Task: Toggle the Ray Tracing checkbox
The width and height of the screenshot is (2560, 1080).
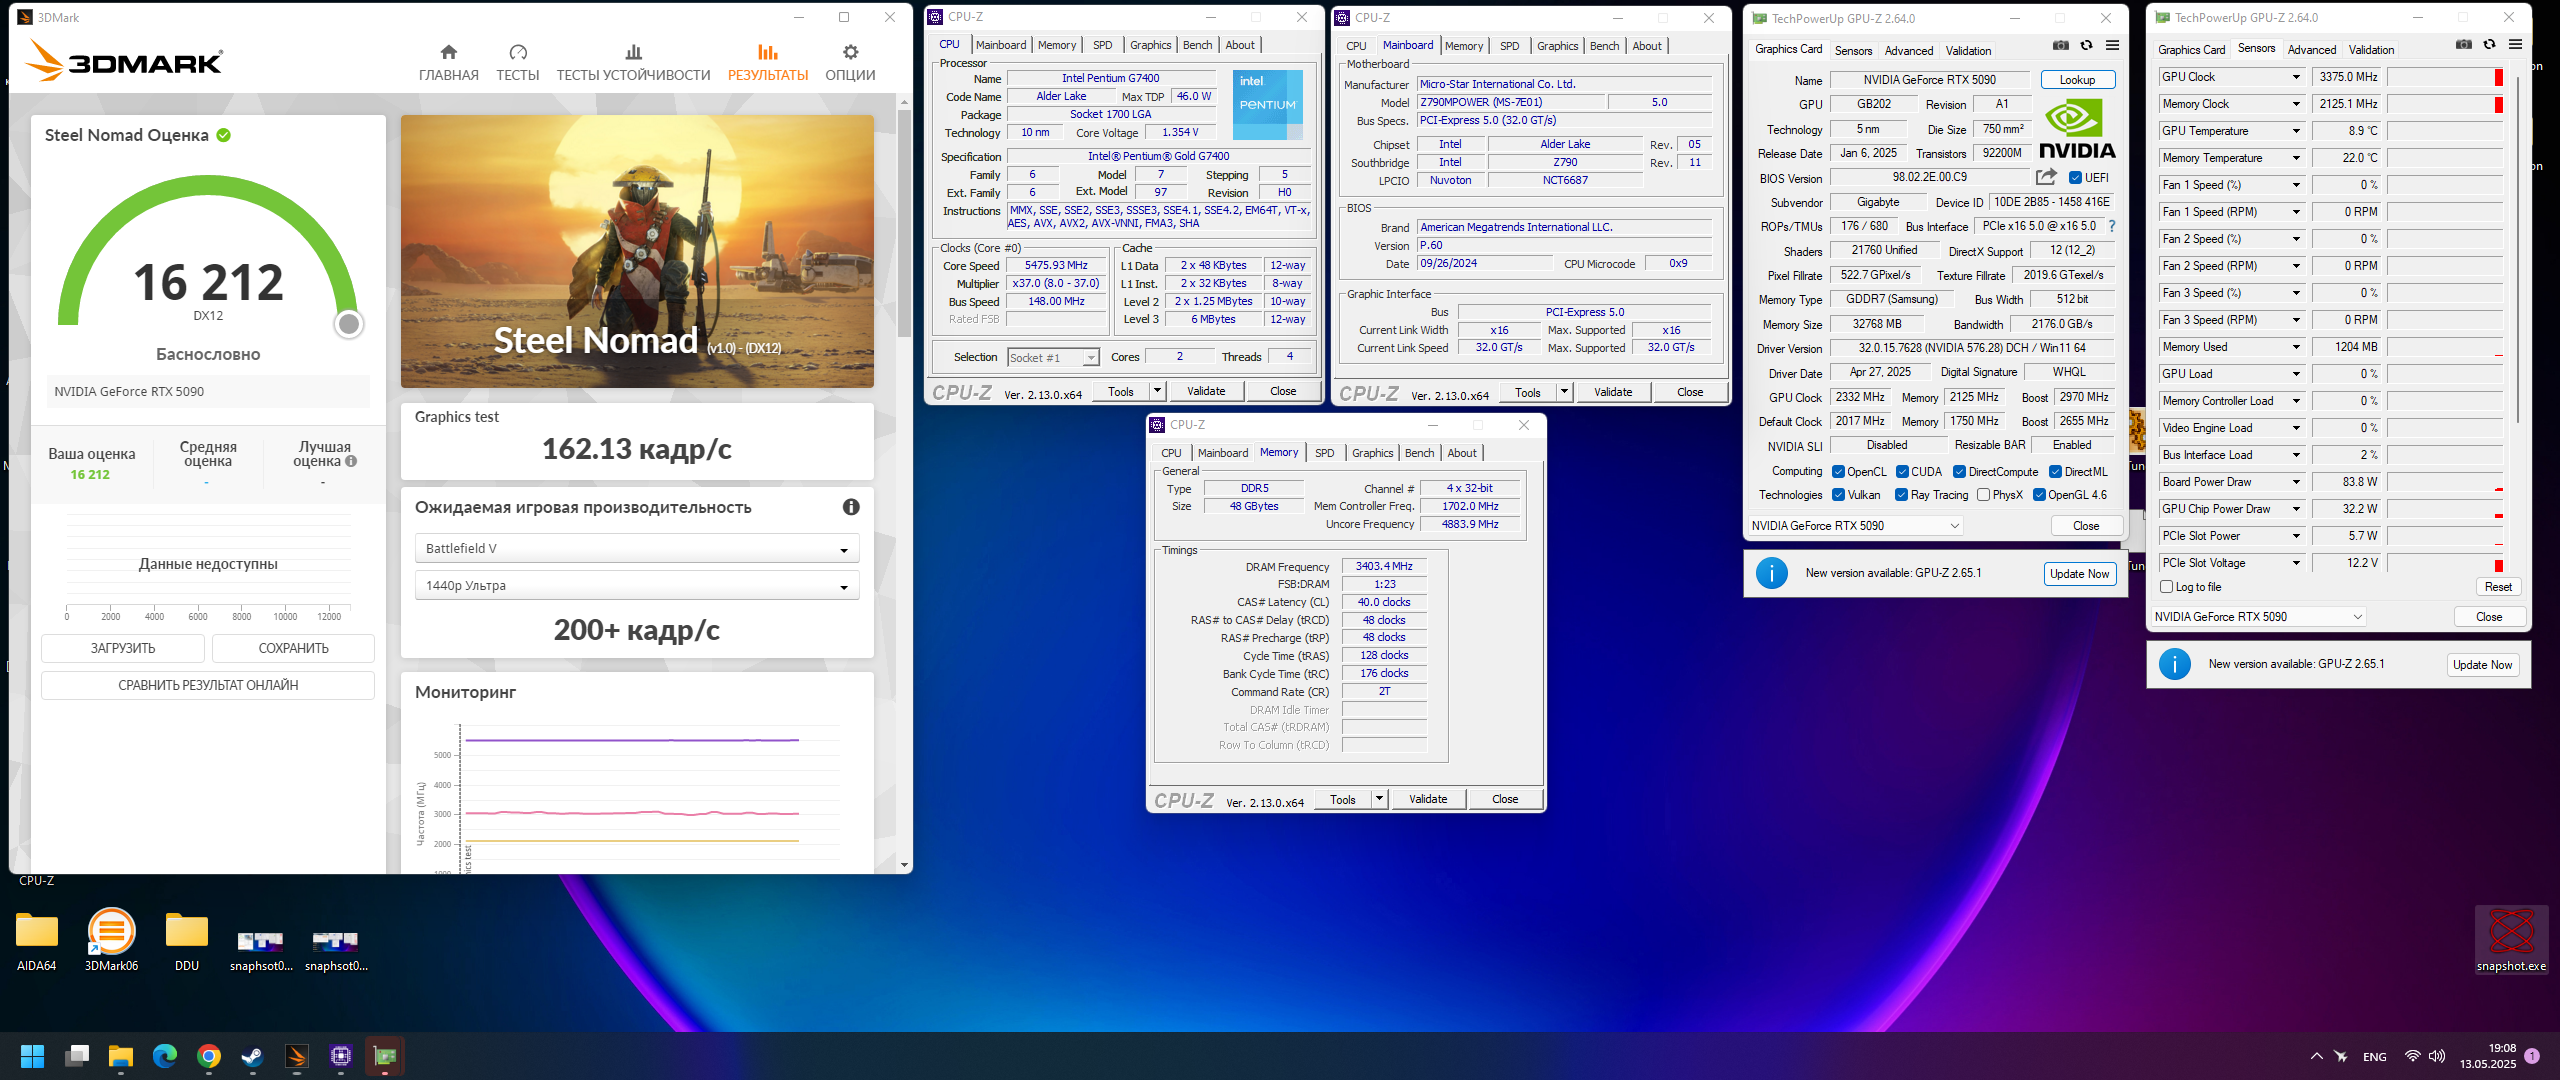Action: click(1902, 495)
